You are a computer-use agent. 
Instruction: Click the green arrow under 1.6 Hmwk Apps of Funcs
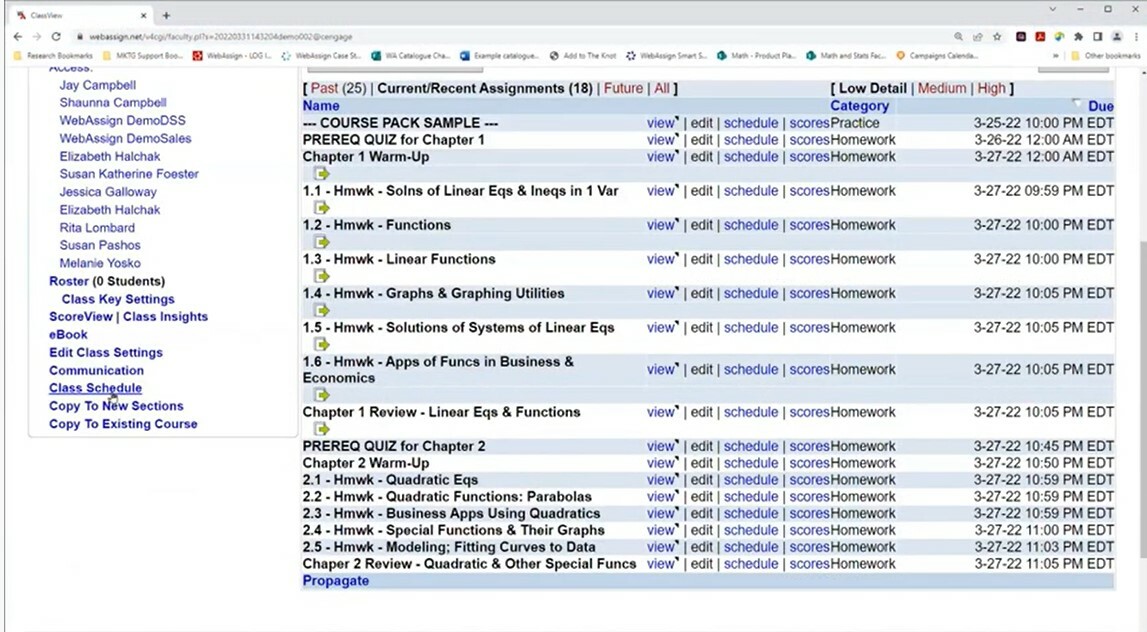point(323,394)
